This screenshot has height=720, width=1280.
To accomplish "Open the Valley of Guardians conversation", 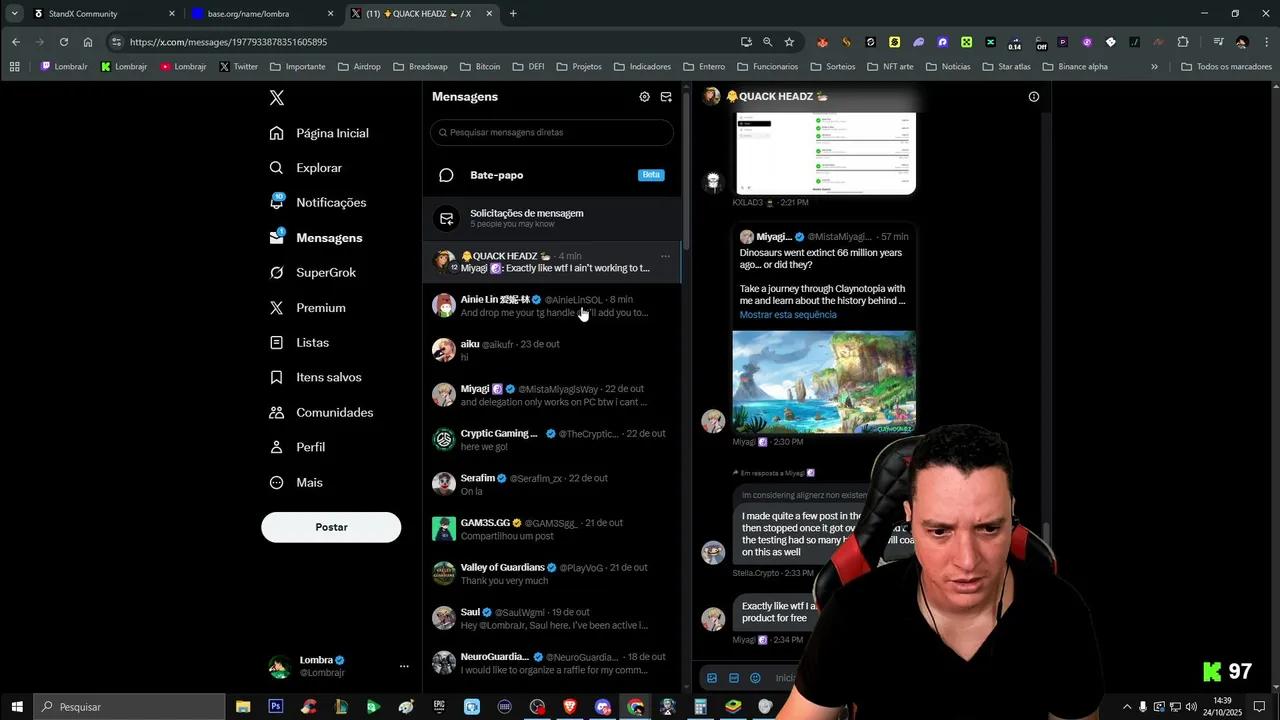I will [x=552, y=574].
